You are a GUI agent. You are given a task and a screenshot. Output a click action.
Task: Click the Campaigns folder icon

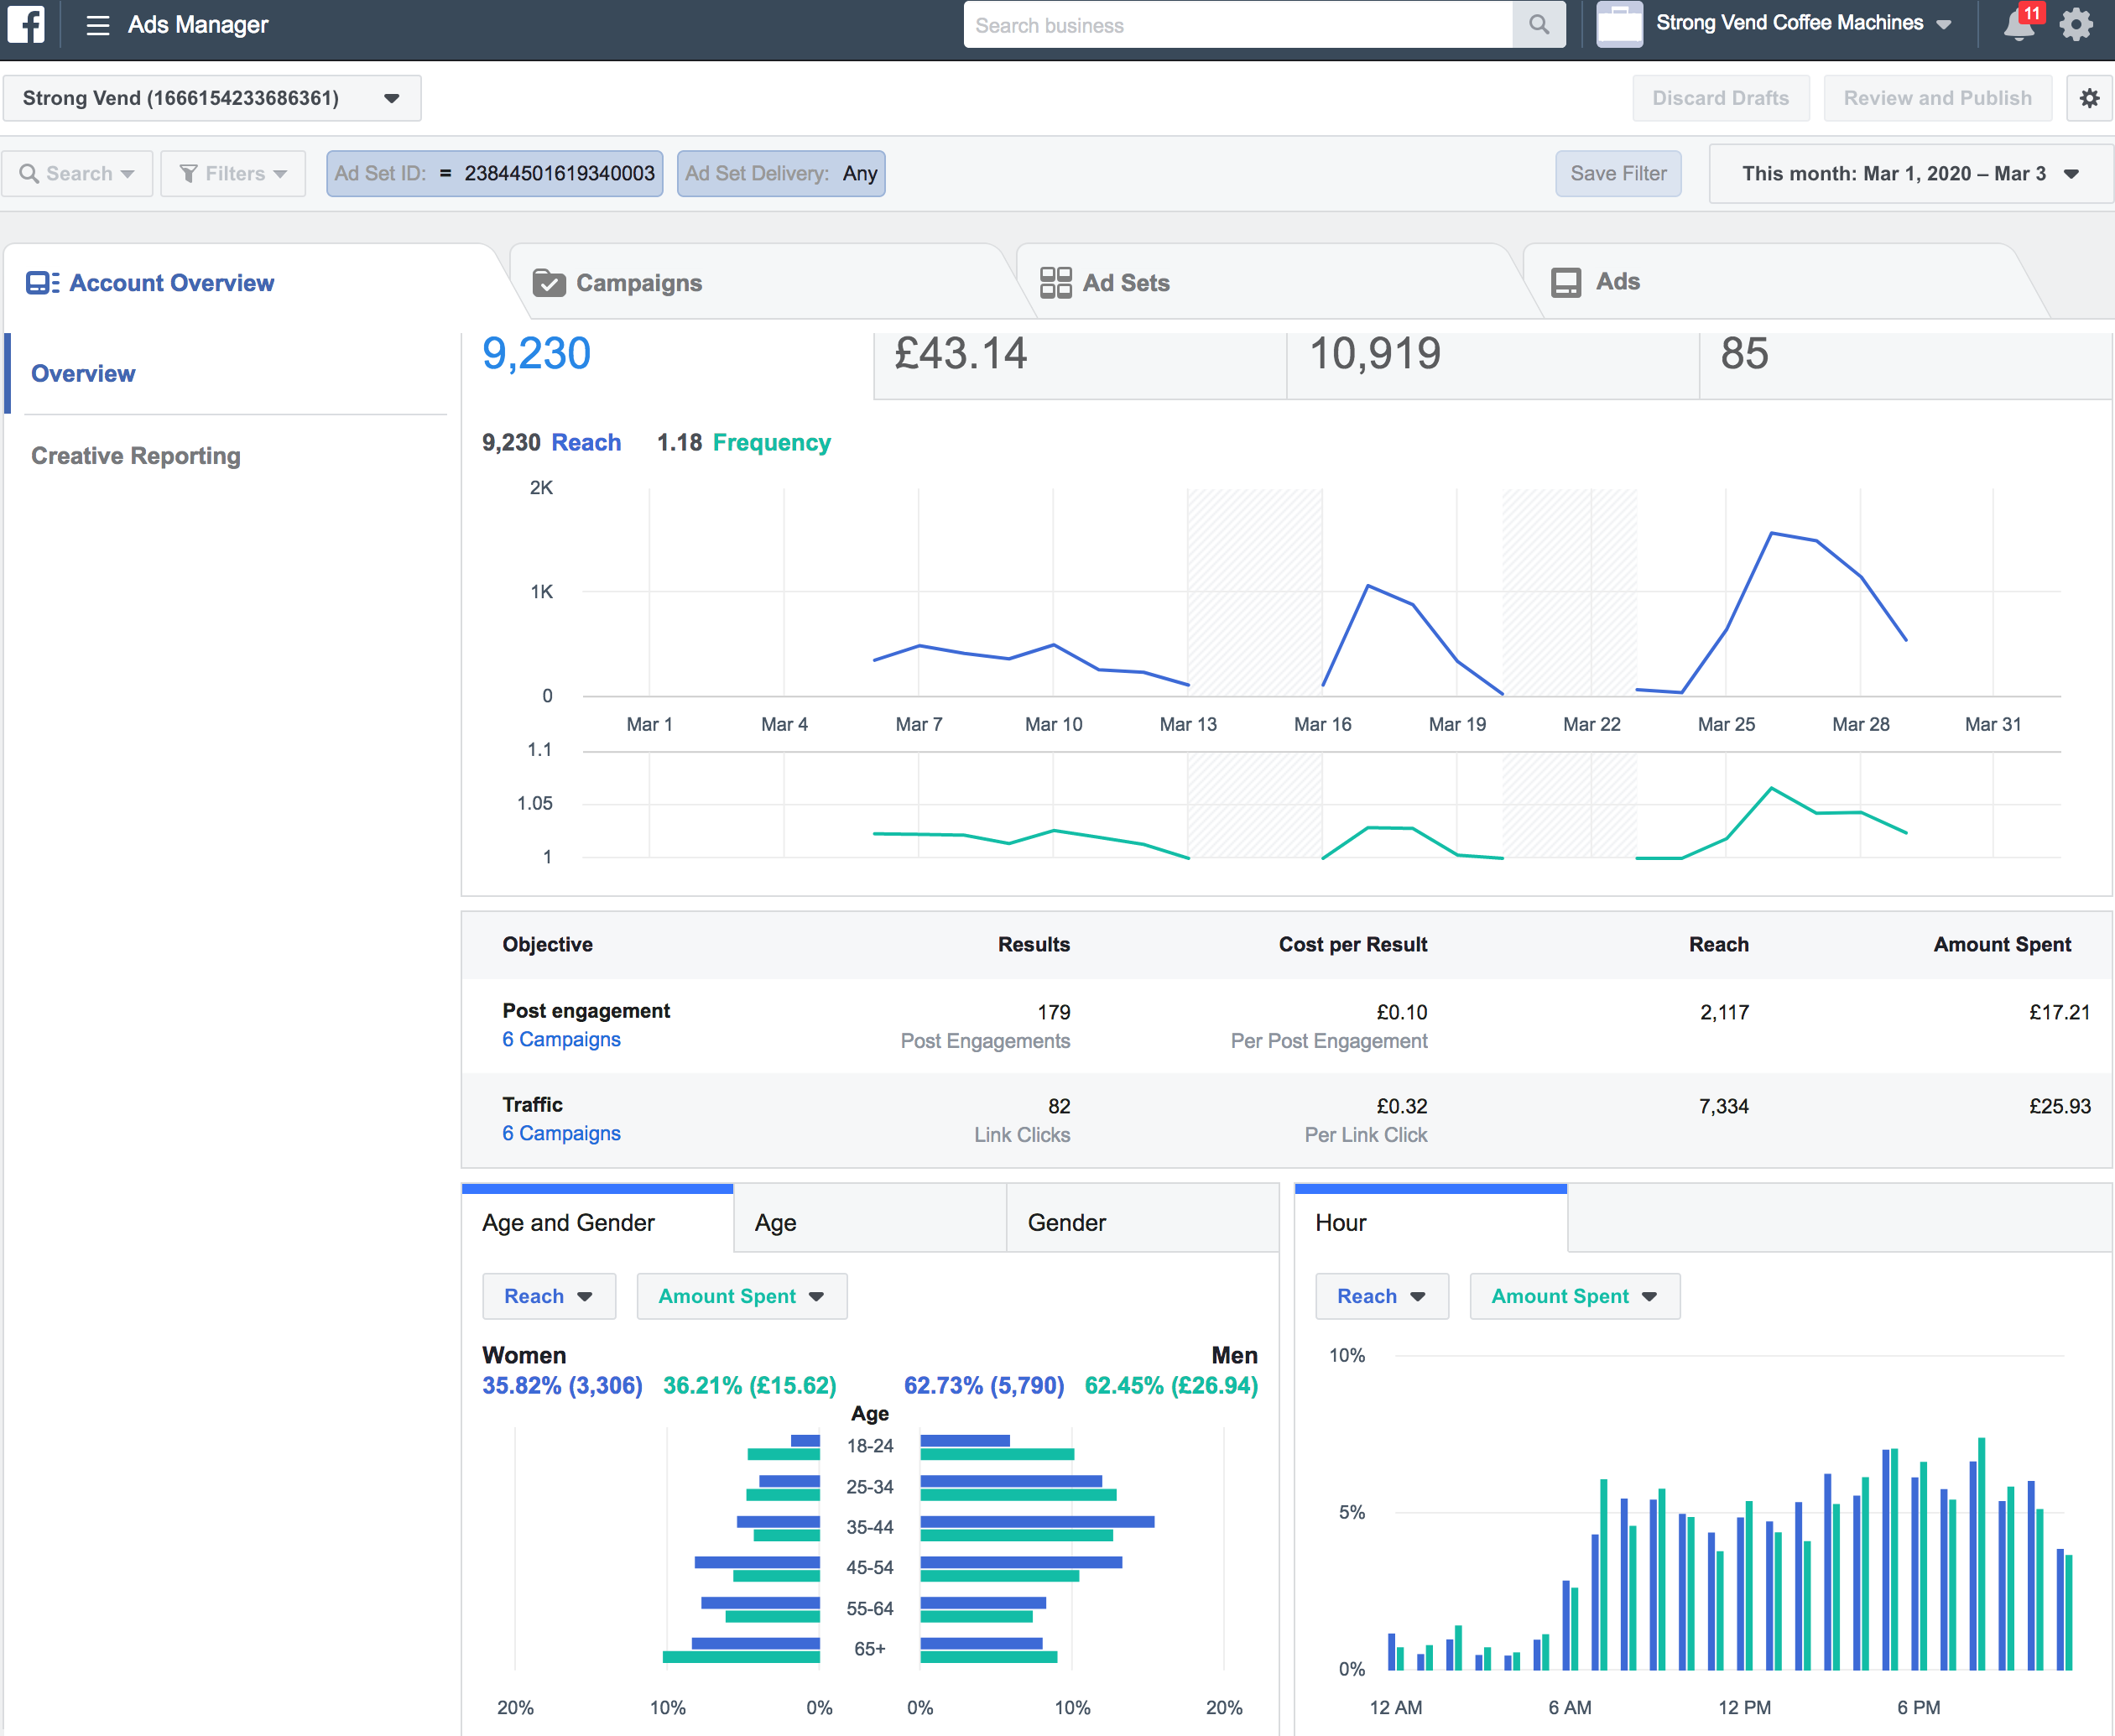pos(549,283)
